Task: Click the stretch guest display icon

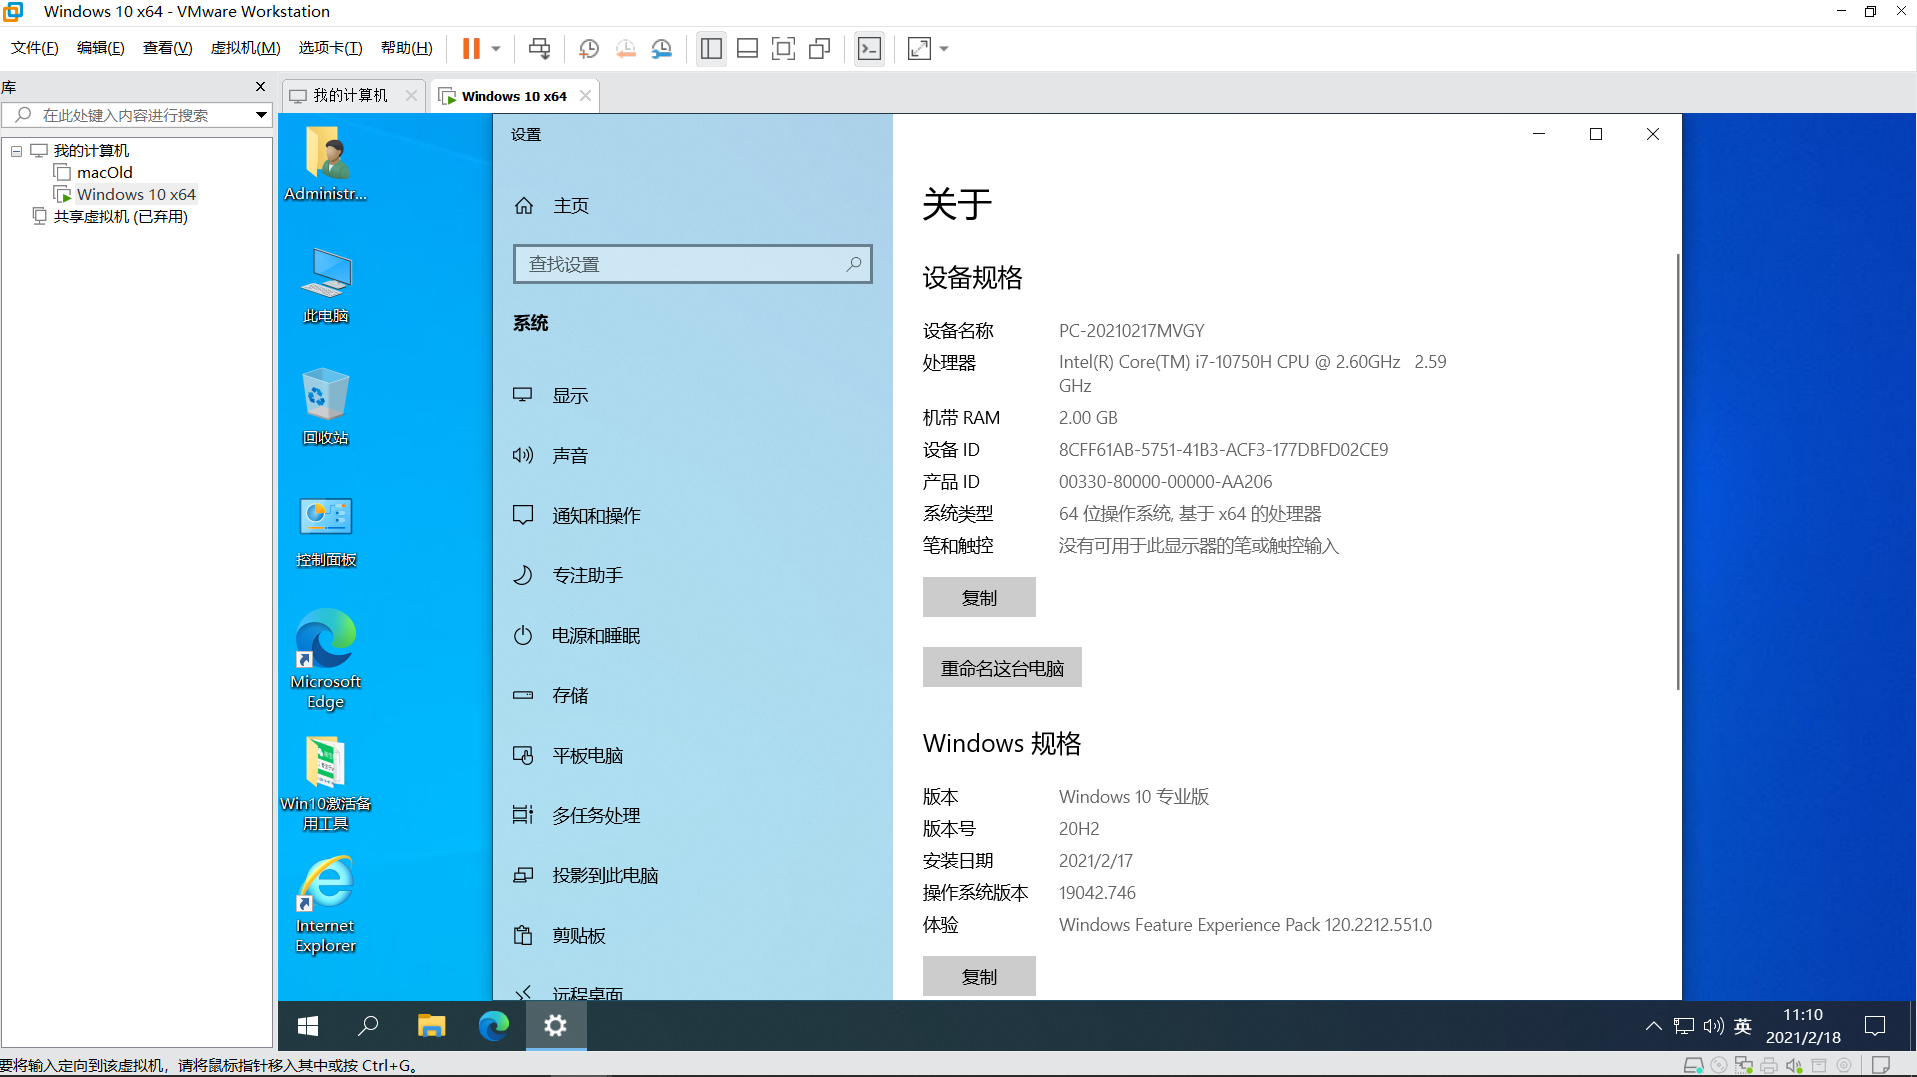Action: [x=919, y=48]
